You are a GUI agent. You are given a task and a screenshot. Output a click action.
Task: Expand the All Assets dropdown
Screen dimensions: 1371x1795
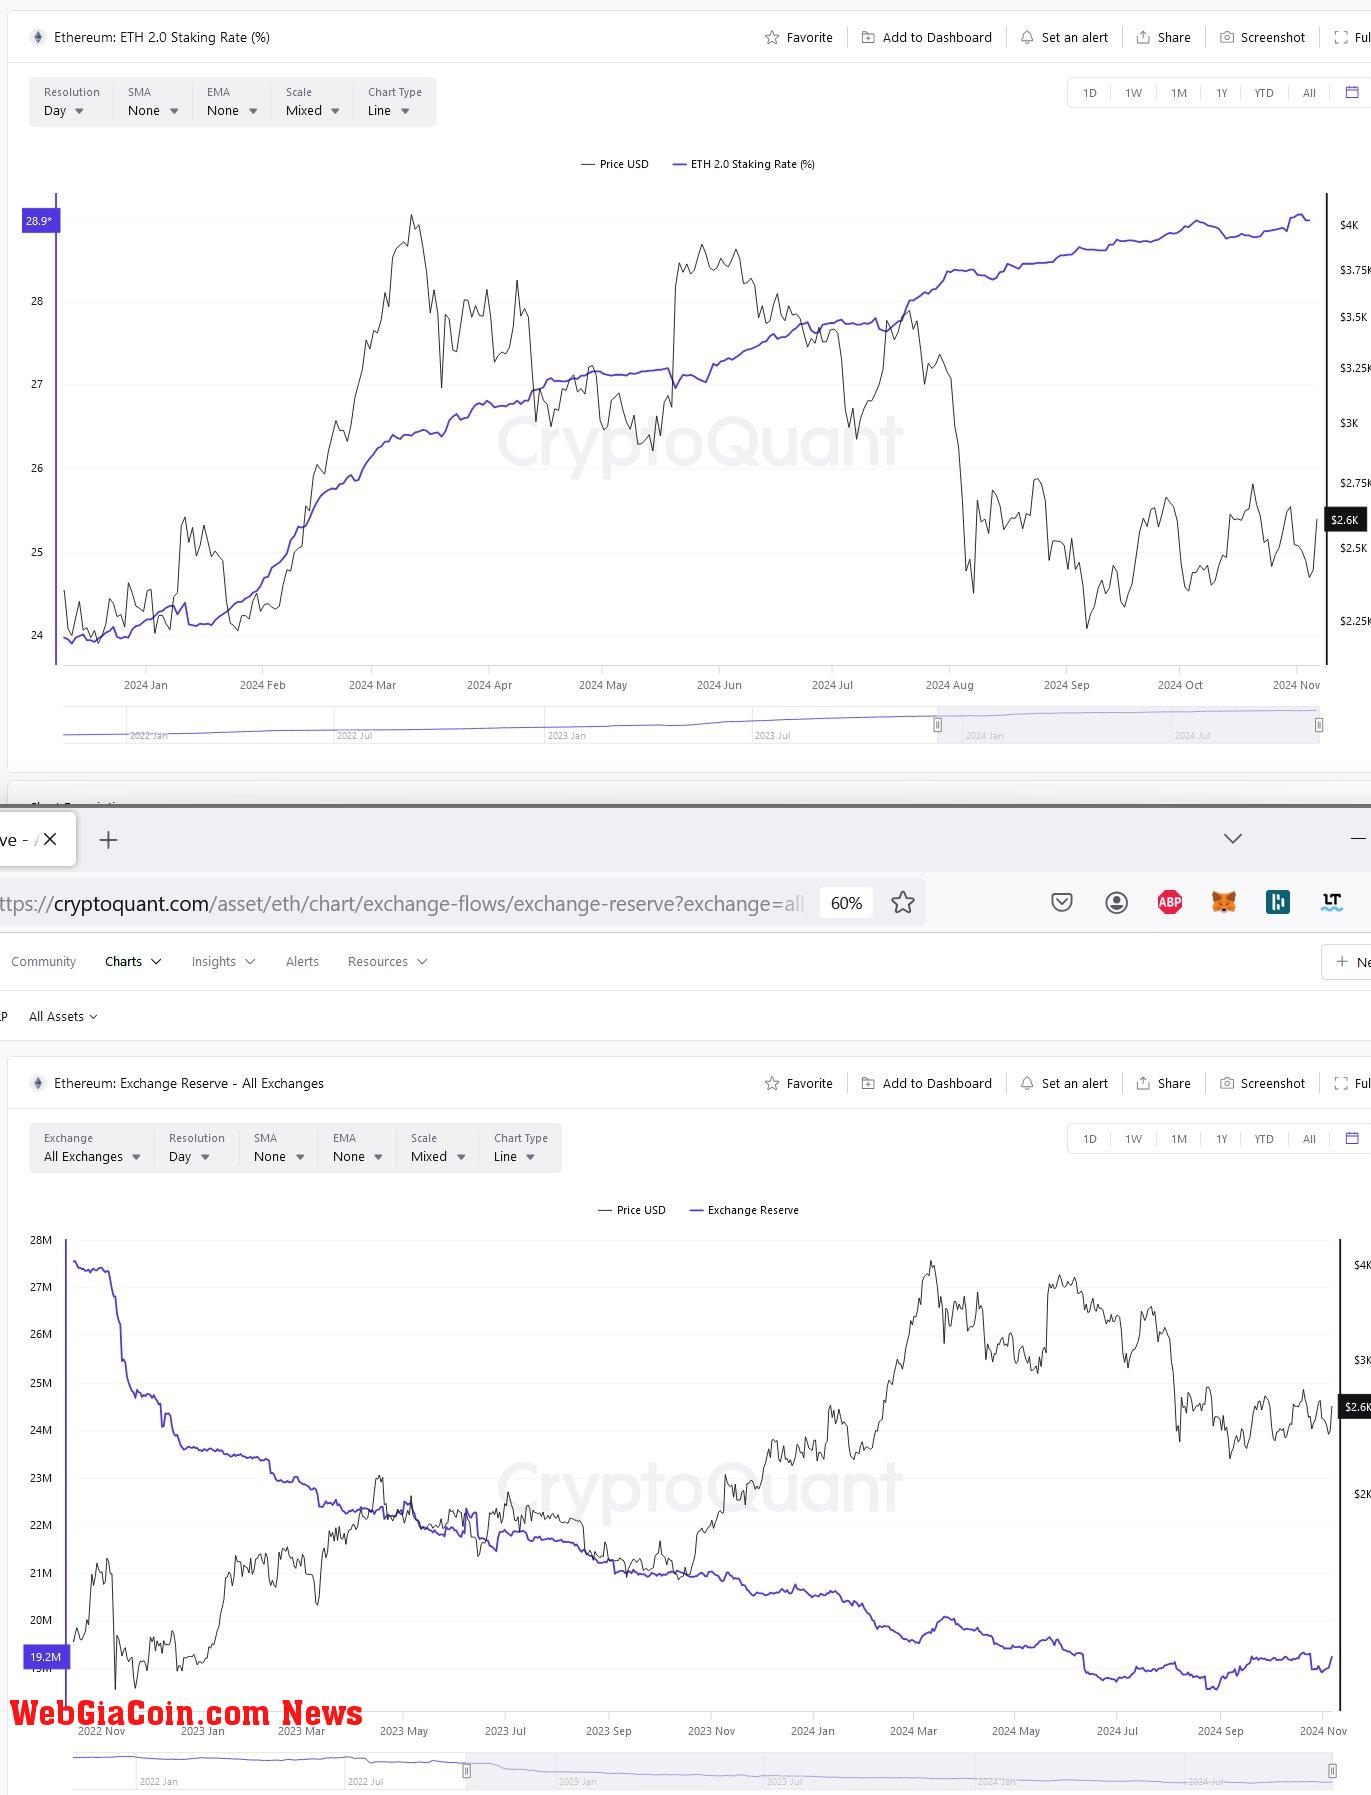[63, 1016]
